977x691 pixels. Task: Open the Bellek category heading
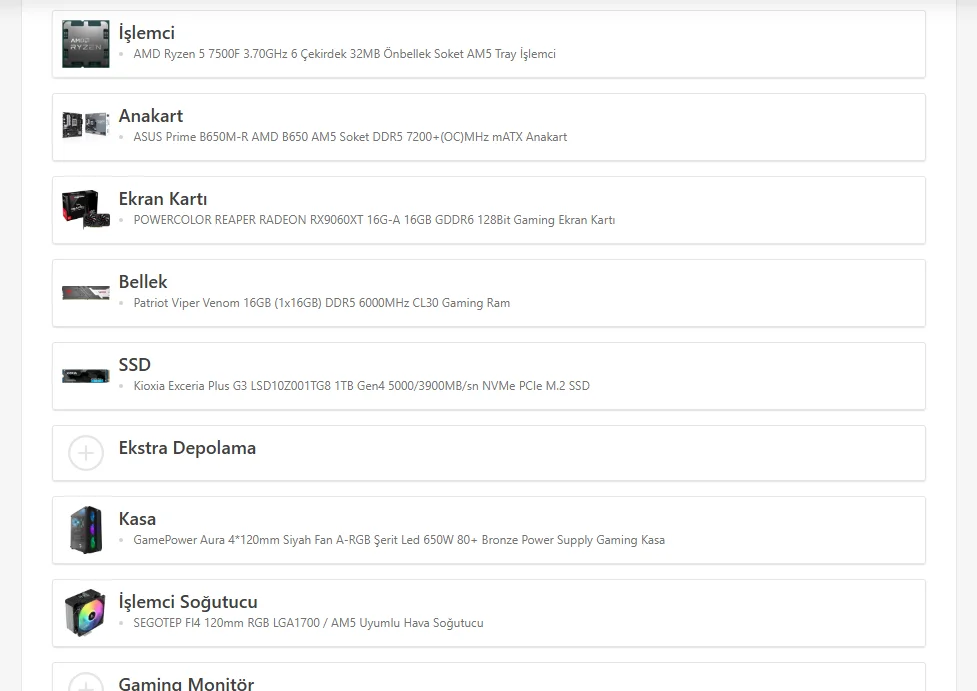pyautogui.click(x=143, y=282)
